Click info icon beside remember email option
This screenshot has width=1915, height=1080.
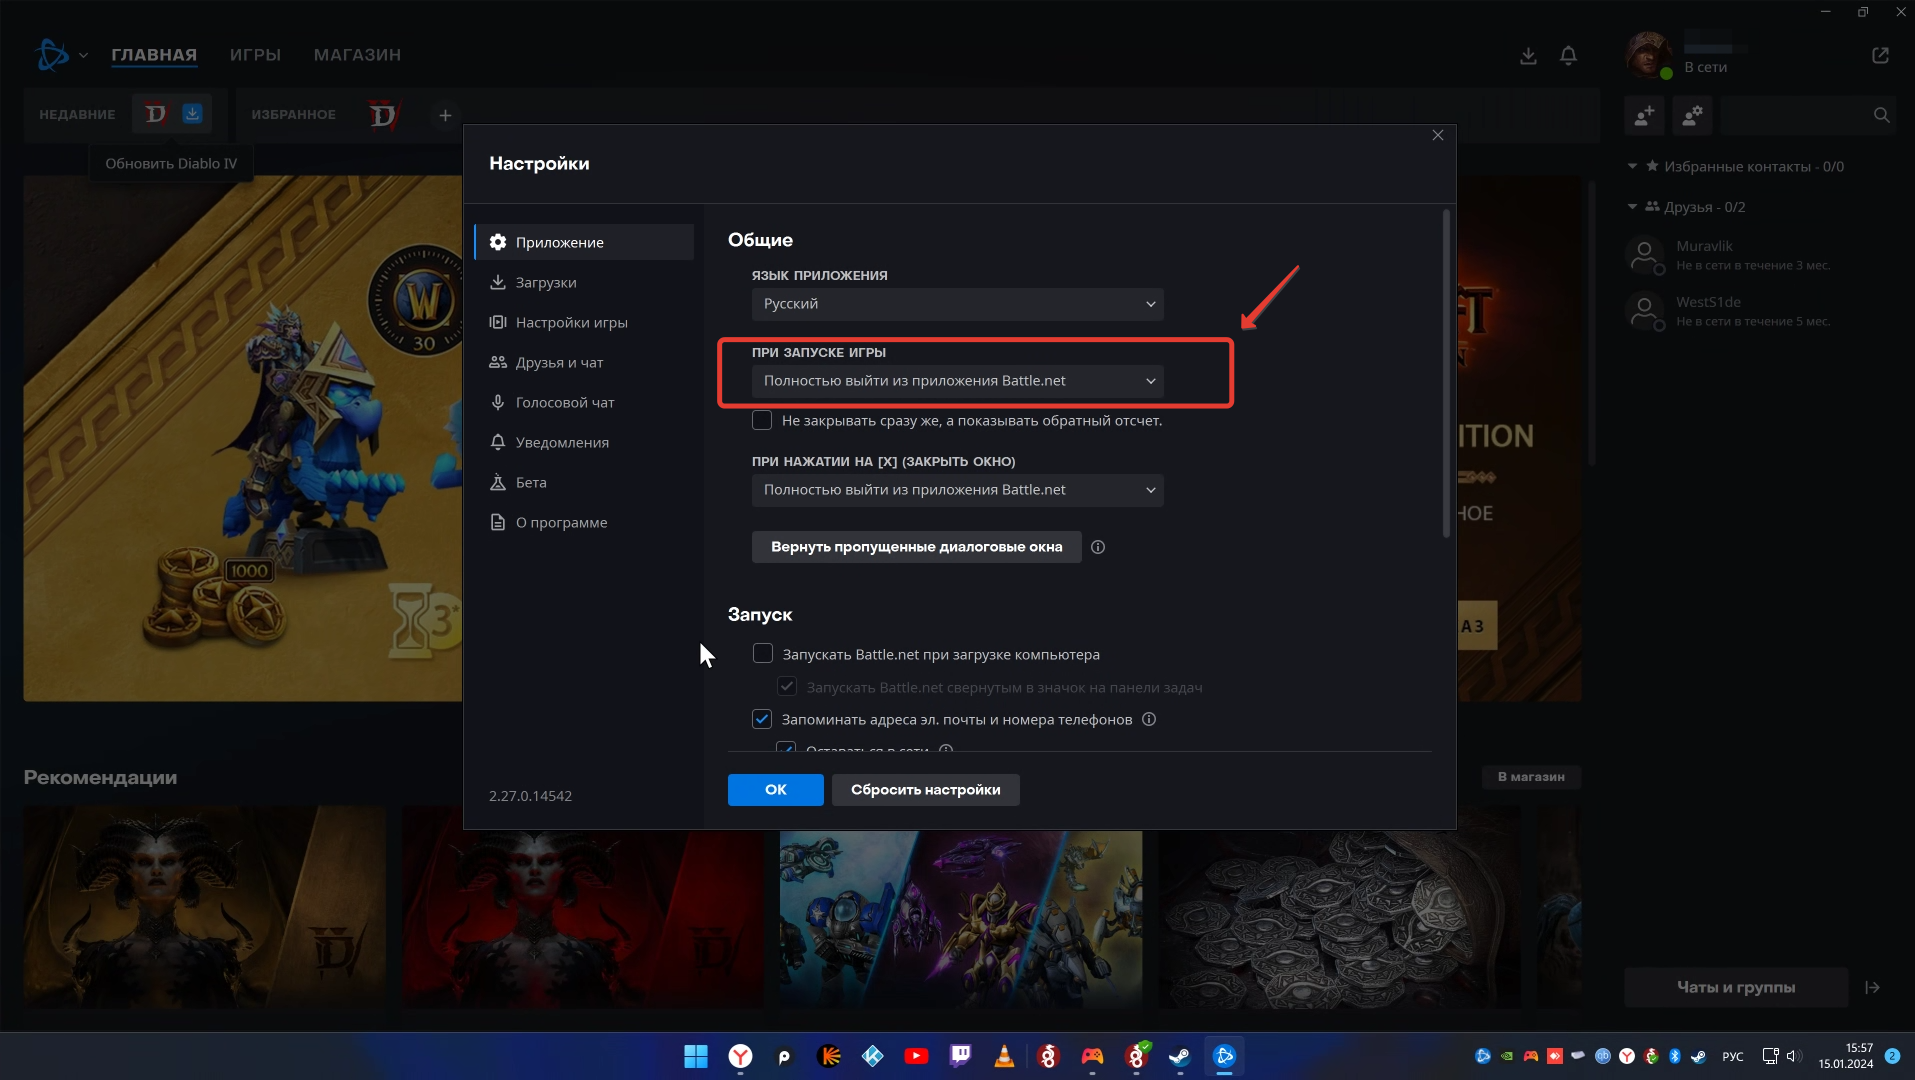click(x=1149, y=719)
